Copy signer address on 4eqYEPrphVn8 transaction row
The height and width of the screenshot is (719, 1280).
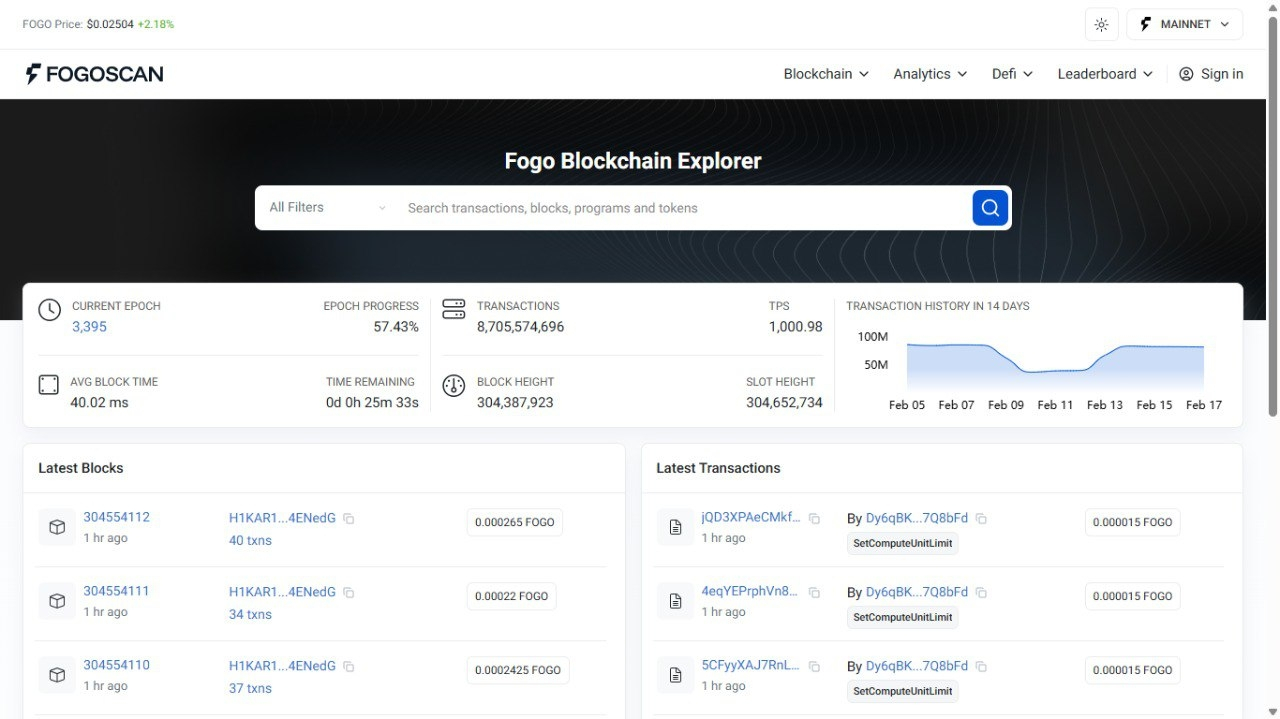point(981,593)
